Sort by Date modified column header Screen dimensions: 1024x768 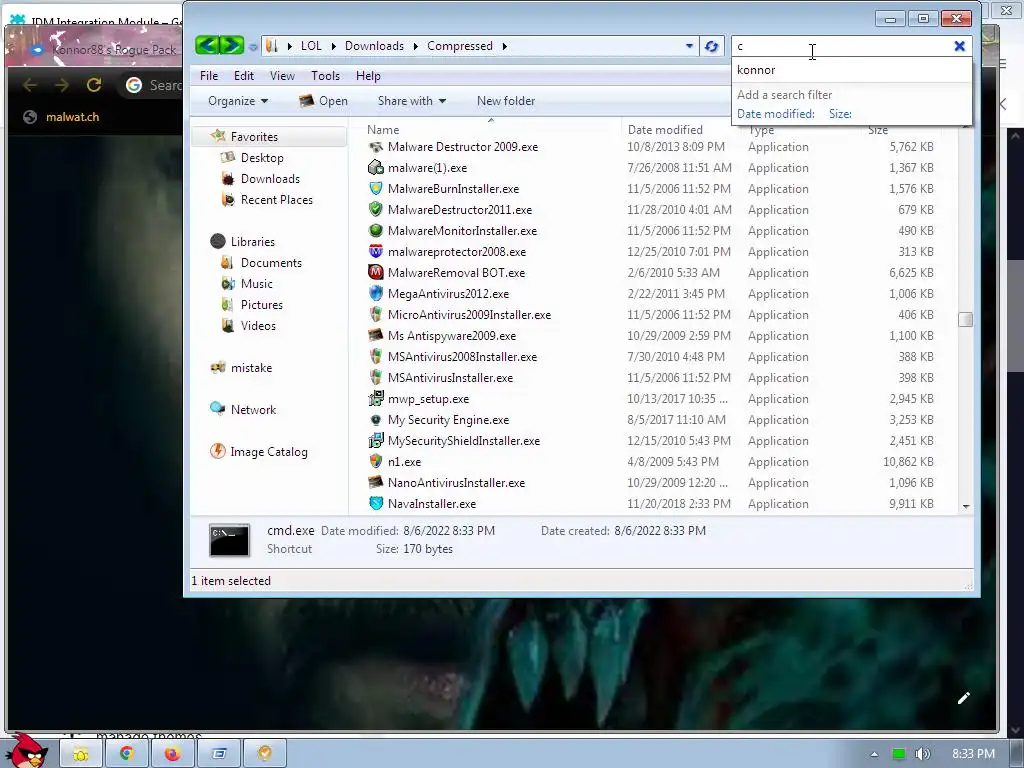click(665, 129)
